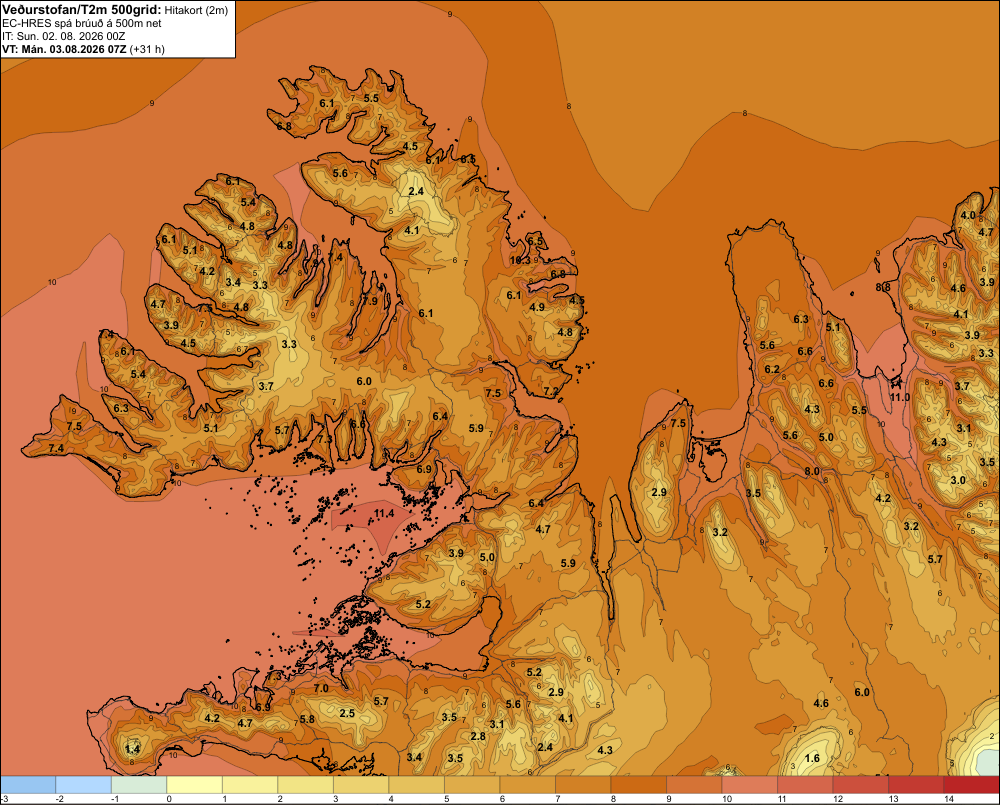Click the 2.4 temperature value on Drangajökull
This screenshot has height=805, width=1000.
[x=416, y=191]
